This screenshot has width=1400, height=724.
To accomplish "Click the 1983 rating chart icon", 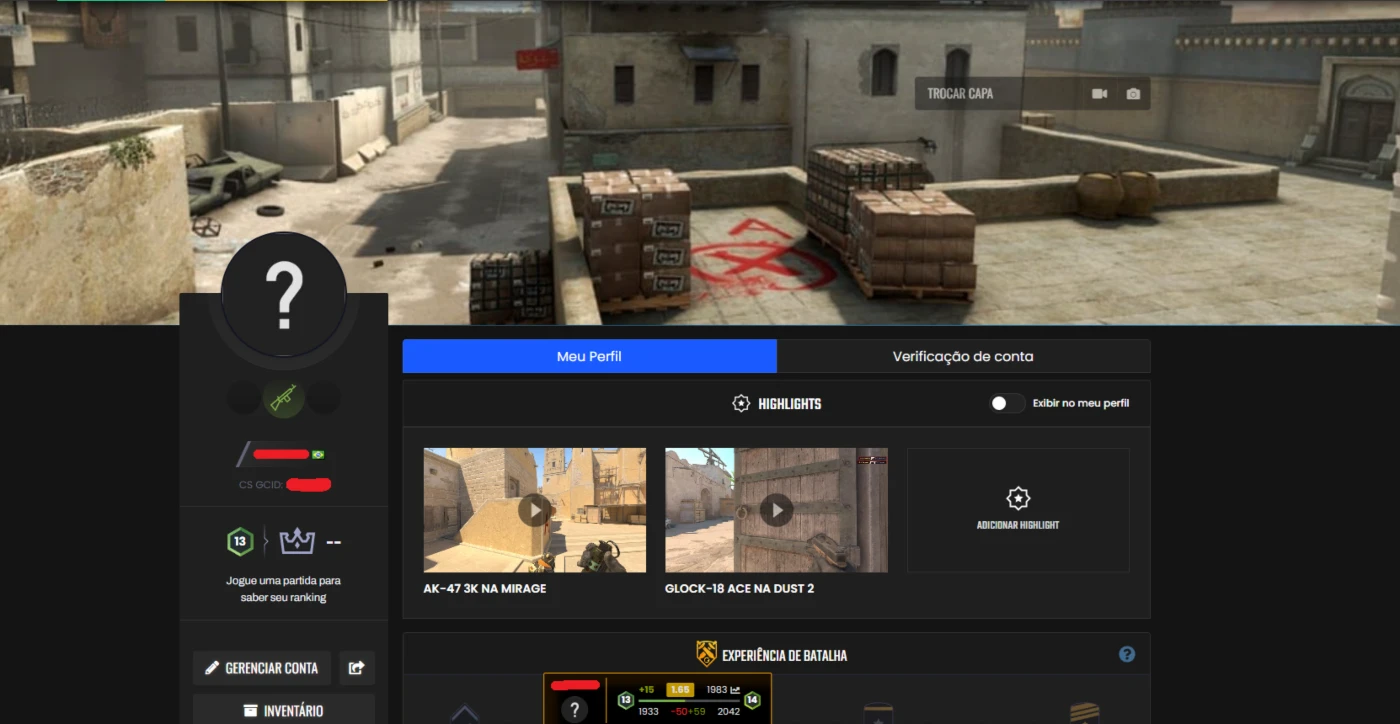I will (735, 690).
